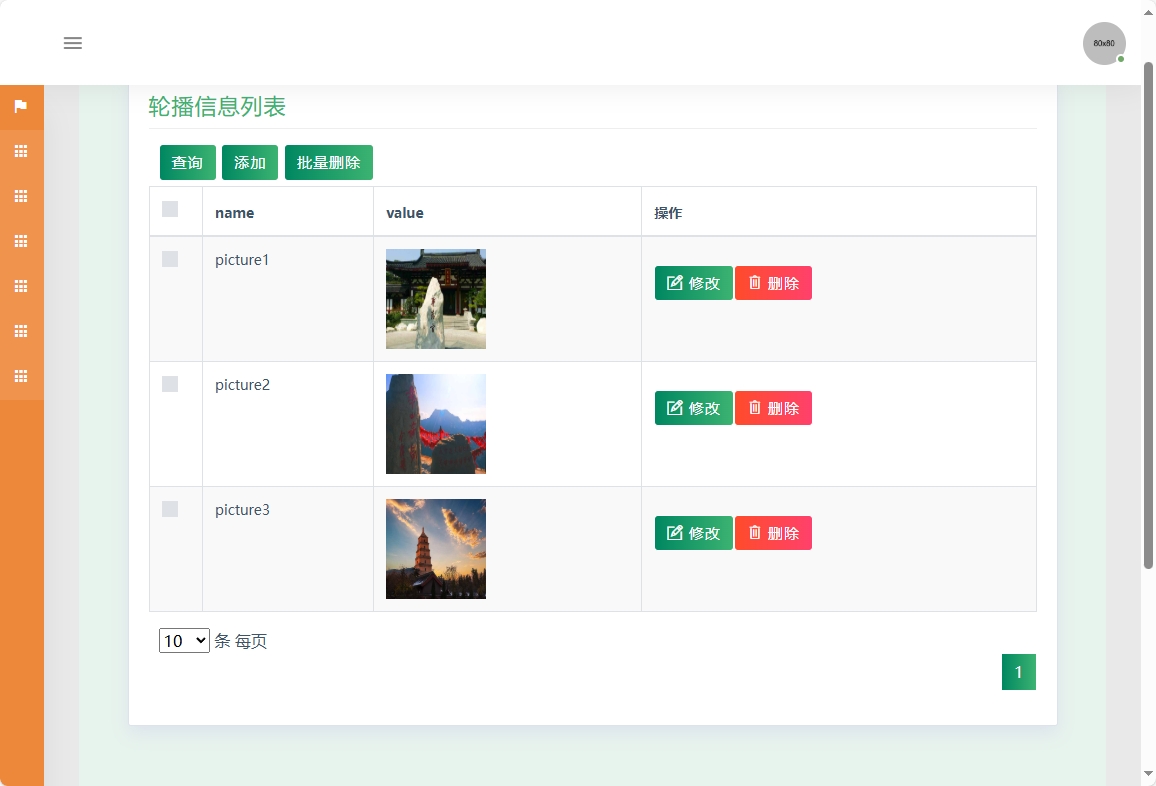This screenshot has height=786, width=1156.
Task: Click the first grid icon below flag
Action: pyautogui.click(x=21, y=151)
